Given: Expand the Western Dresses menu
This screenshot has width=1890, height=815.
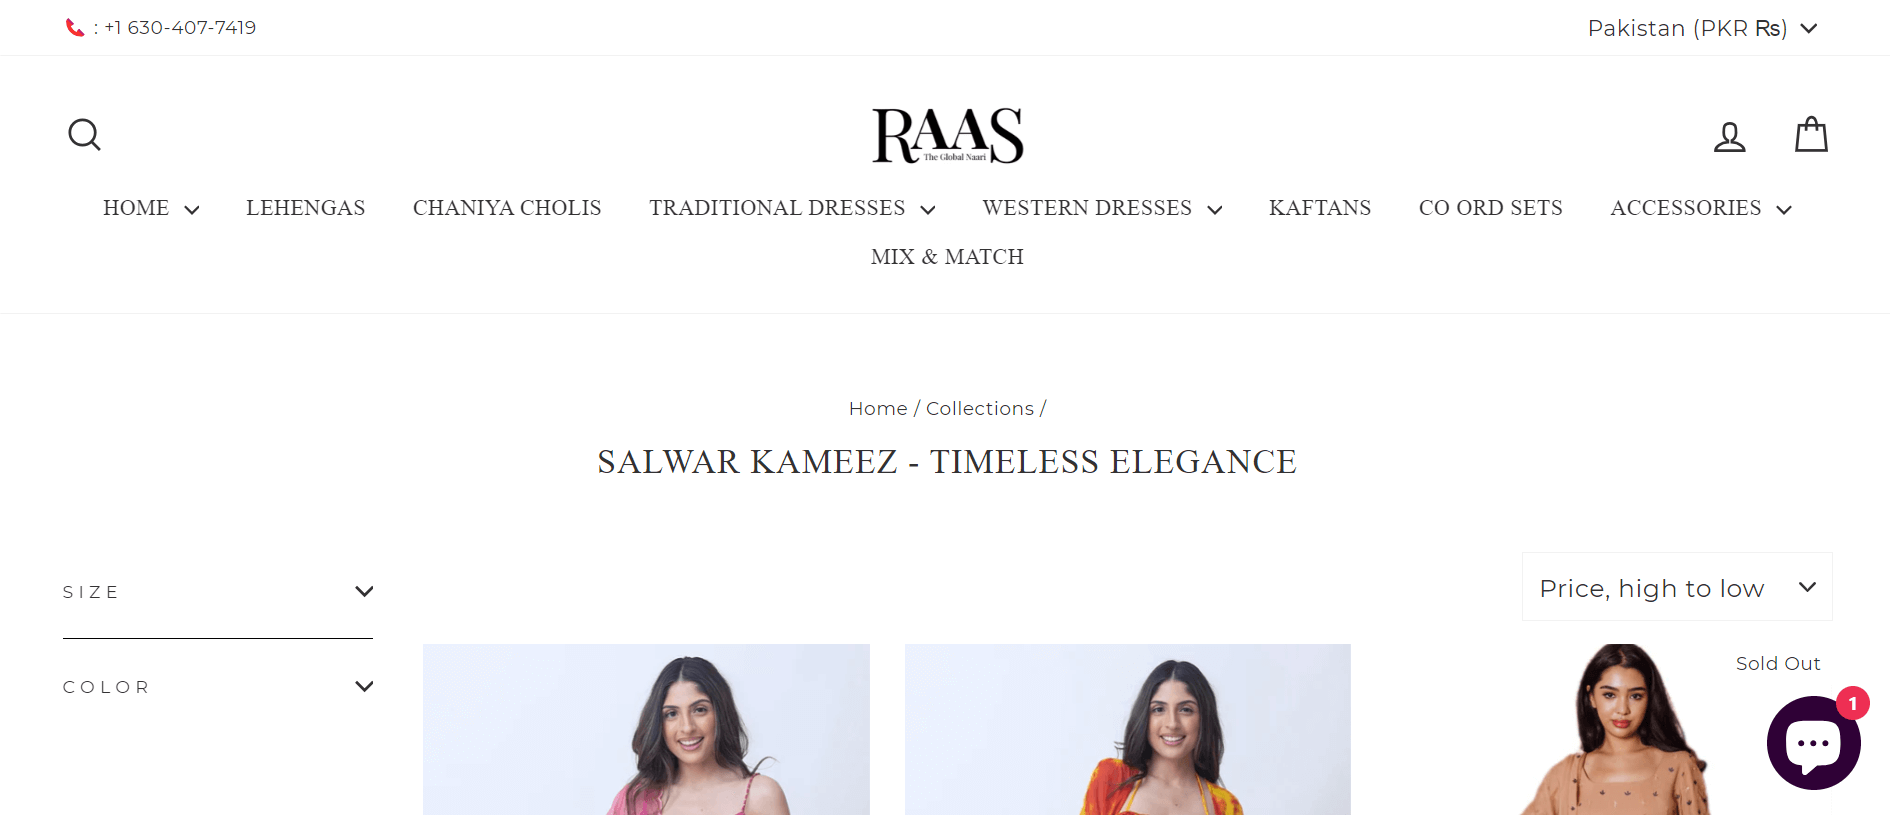Looking at the screenshot, I should 1102,208.
